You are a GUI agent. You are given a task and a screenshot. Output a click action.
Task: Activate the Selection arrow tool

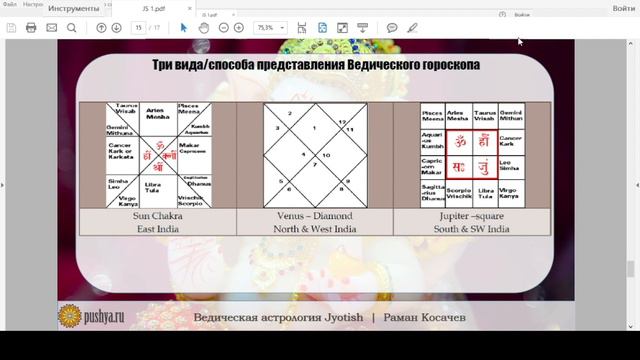[x=184, y=28]
